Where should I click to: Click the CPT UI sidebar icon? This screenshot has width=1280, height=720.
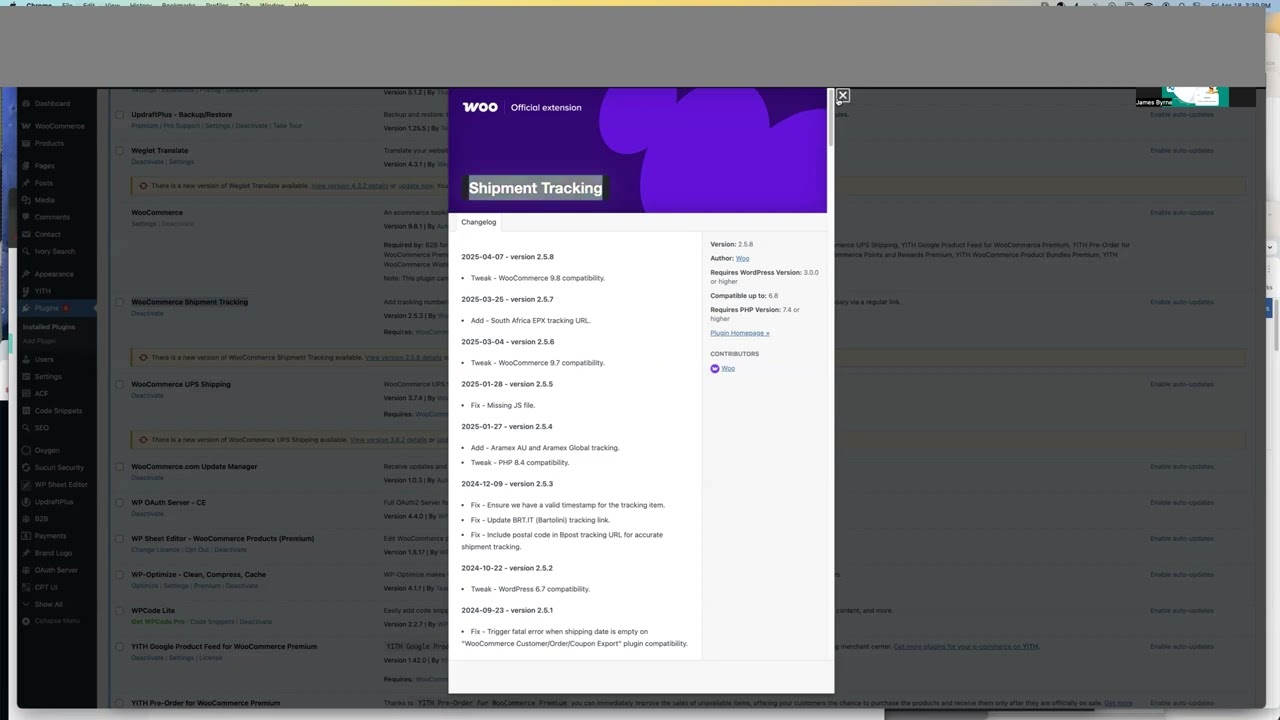click(x=25, y=587)
